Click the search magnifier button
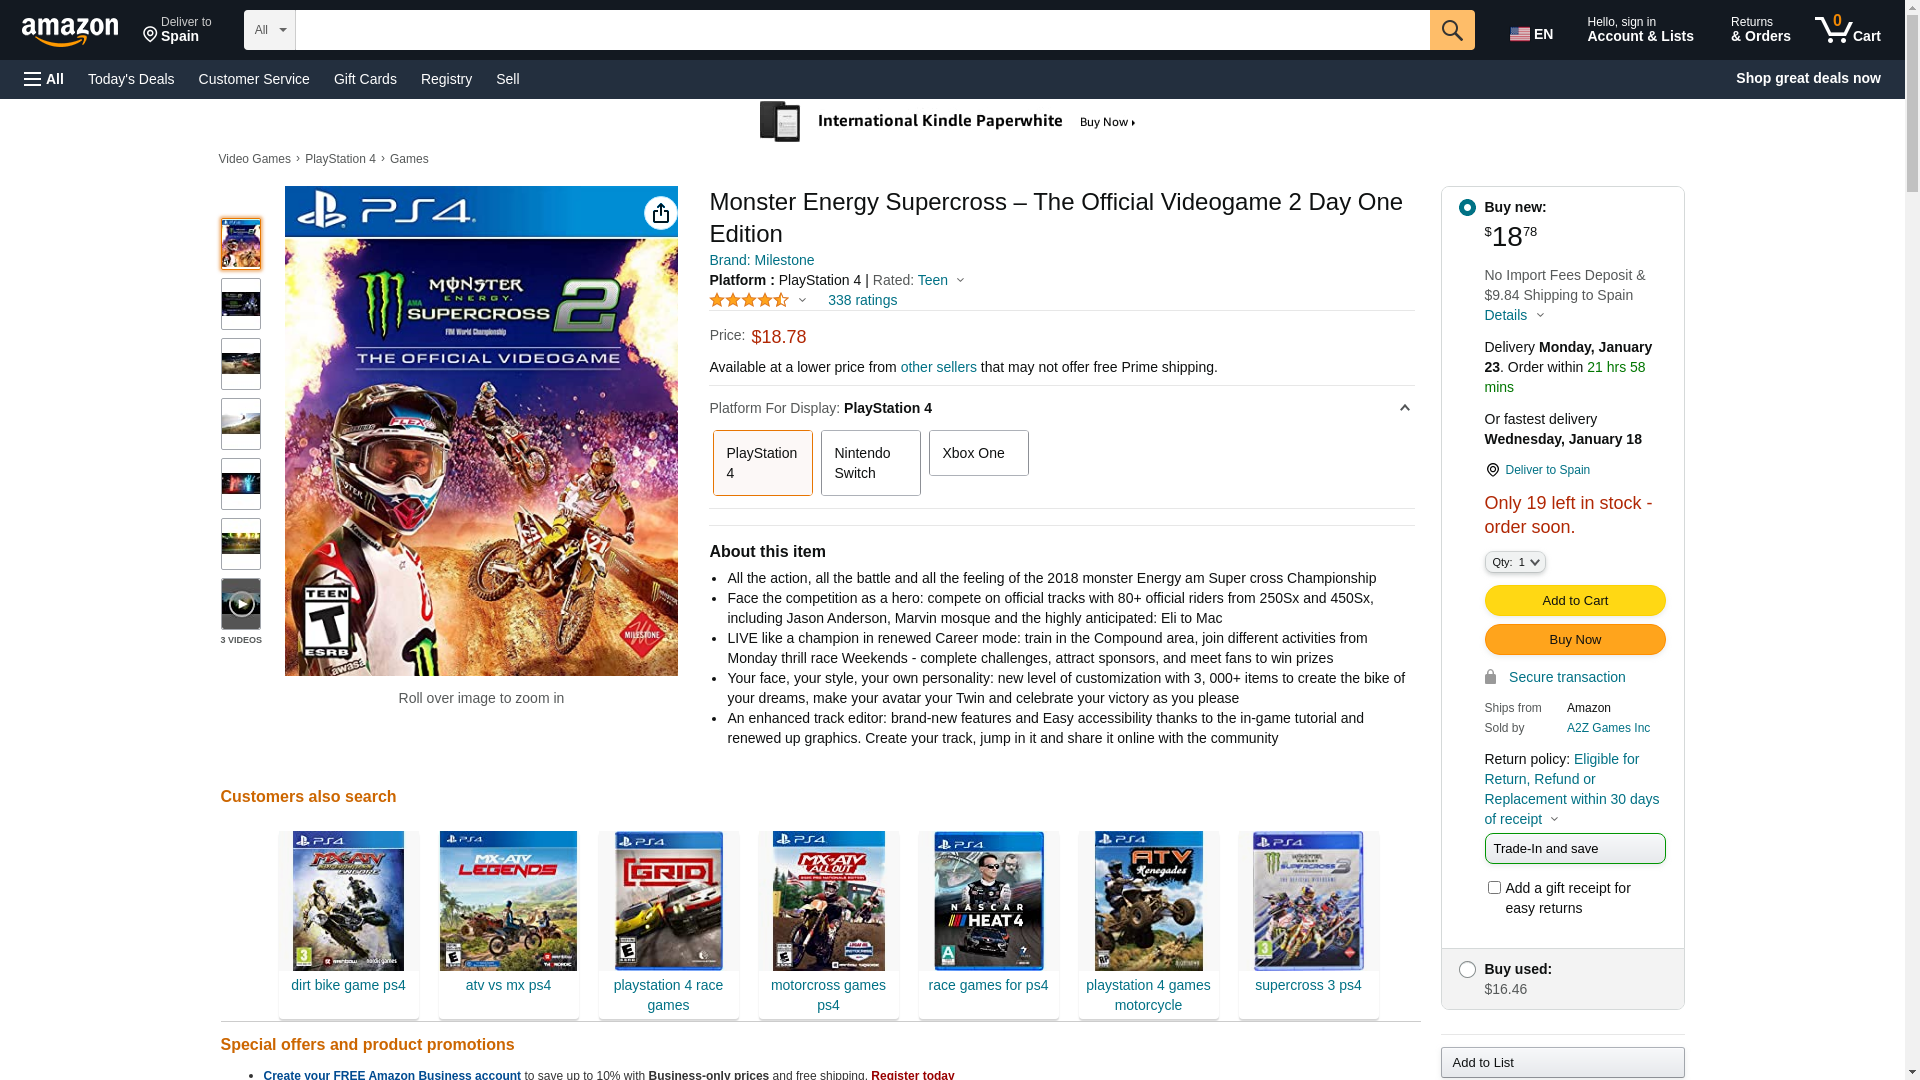 point(1452,30)
